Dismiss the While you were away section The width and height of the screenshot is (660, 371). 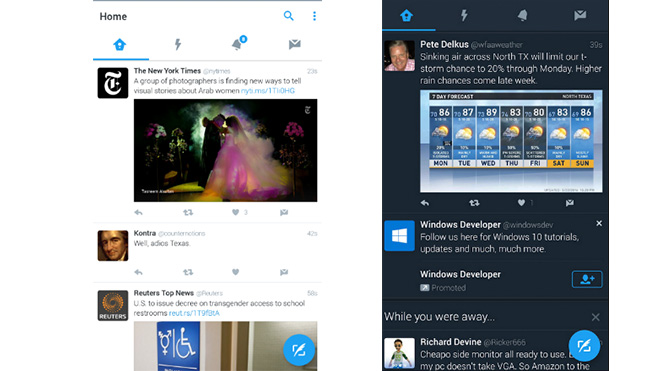(x=595, y=317)
